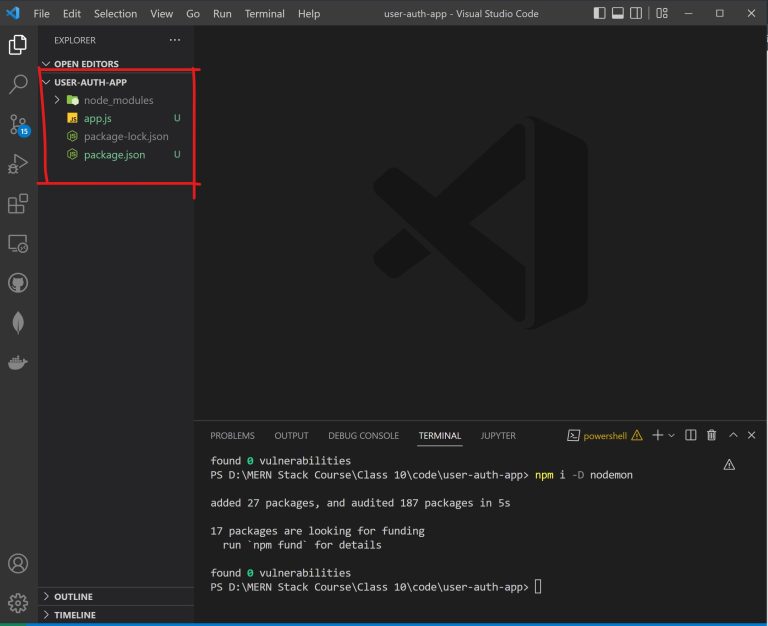The image size is (768, 626).
Task: Open the Run menu
Action: click(x=222, y=14)
